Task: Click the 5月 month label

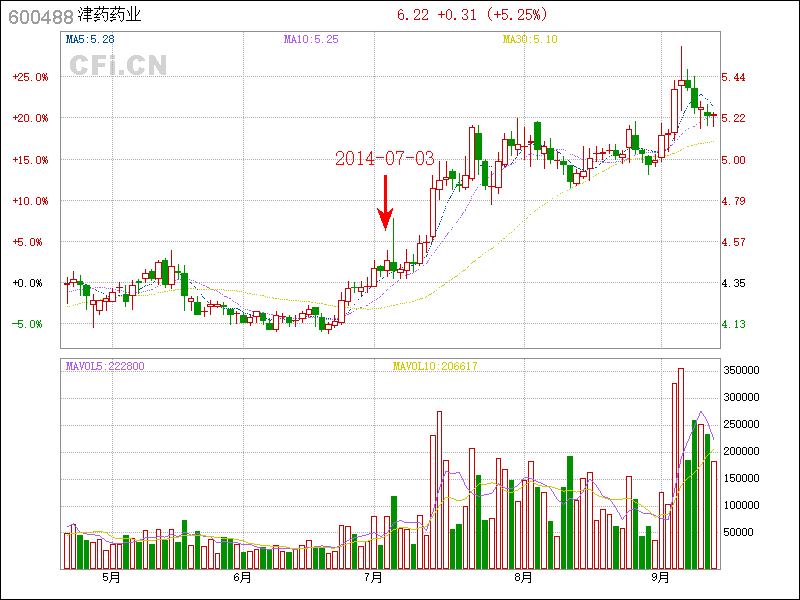Action: [x=112, y=578]
